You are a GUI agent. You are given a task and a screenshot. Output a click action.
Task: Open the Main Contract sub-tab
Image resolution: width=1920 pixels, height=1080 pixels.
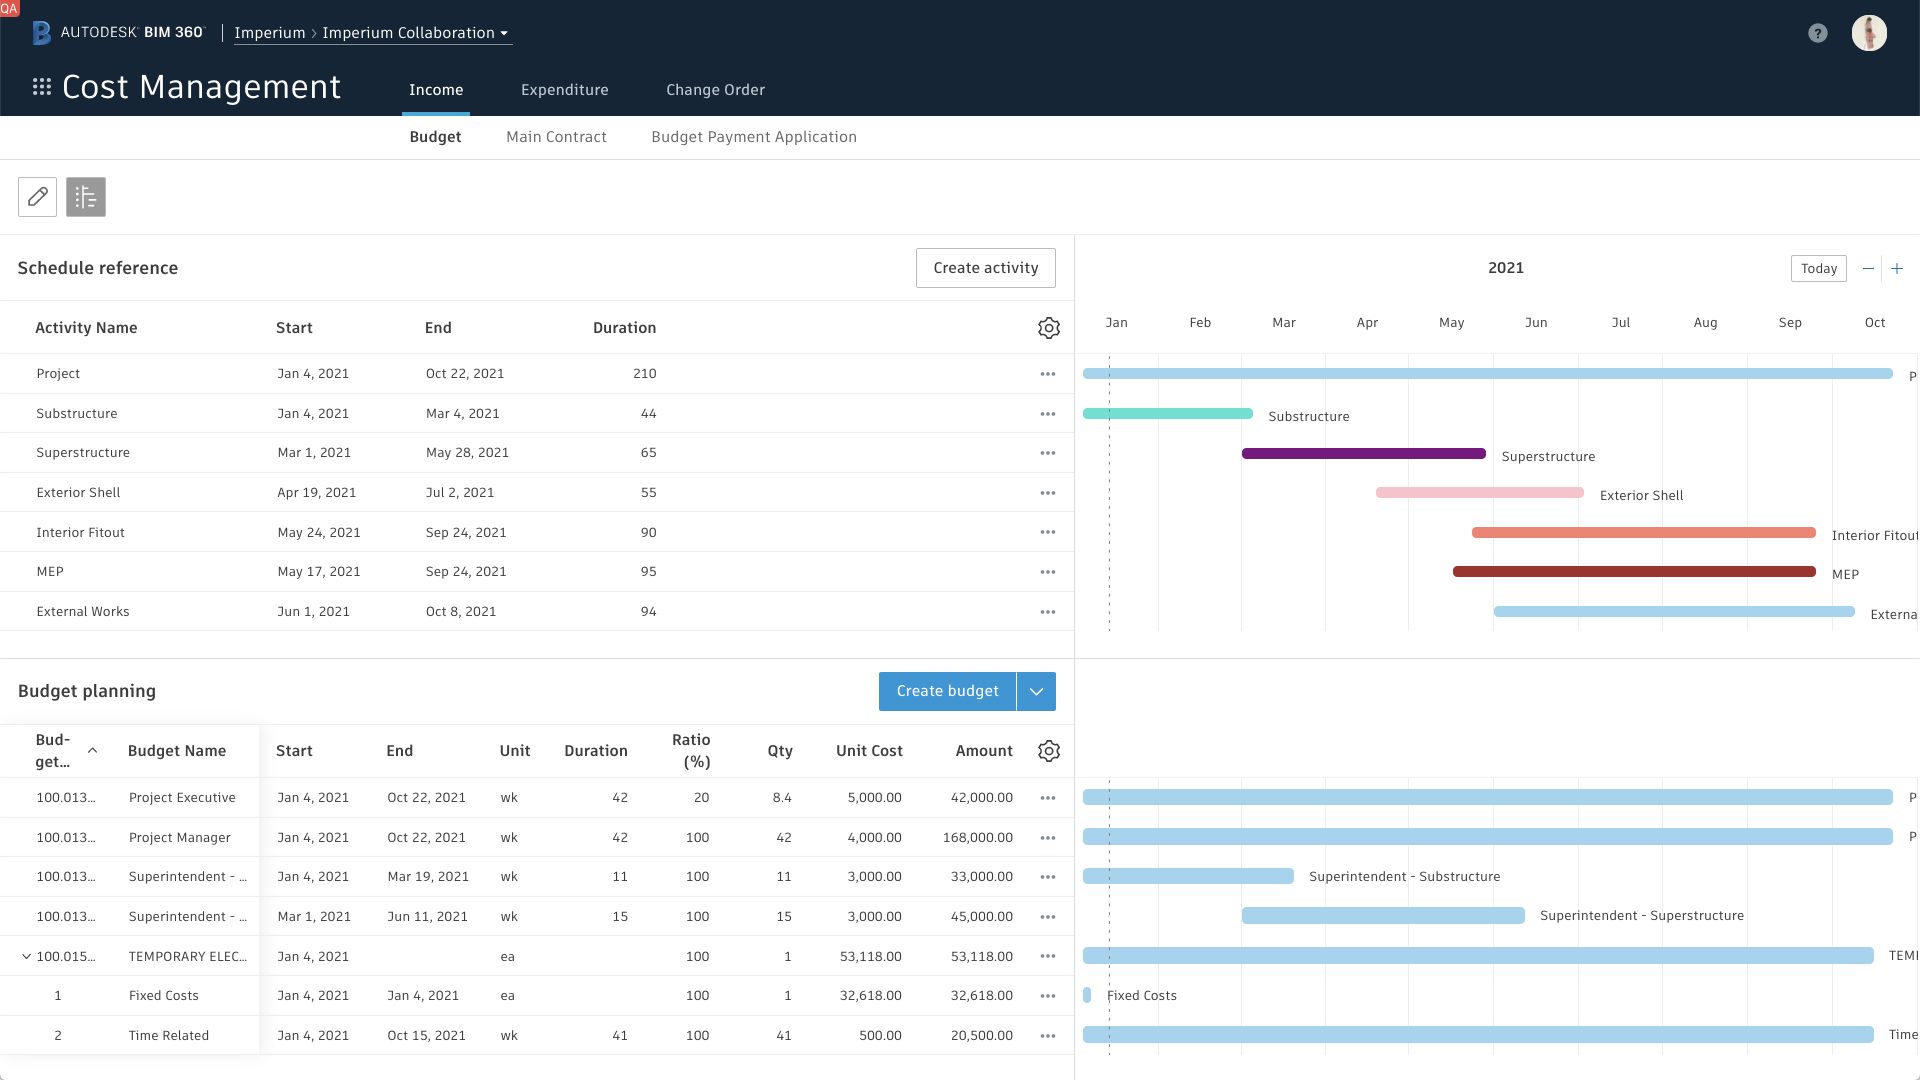pyautogui.click(x=556, y=137)
